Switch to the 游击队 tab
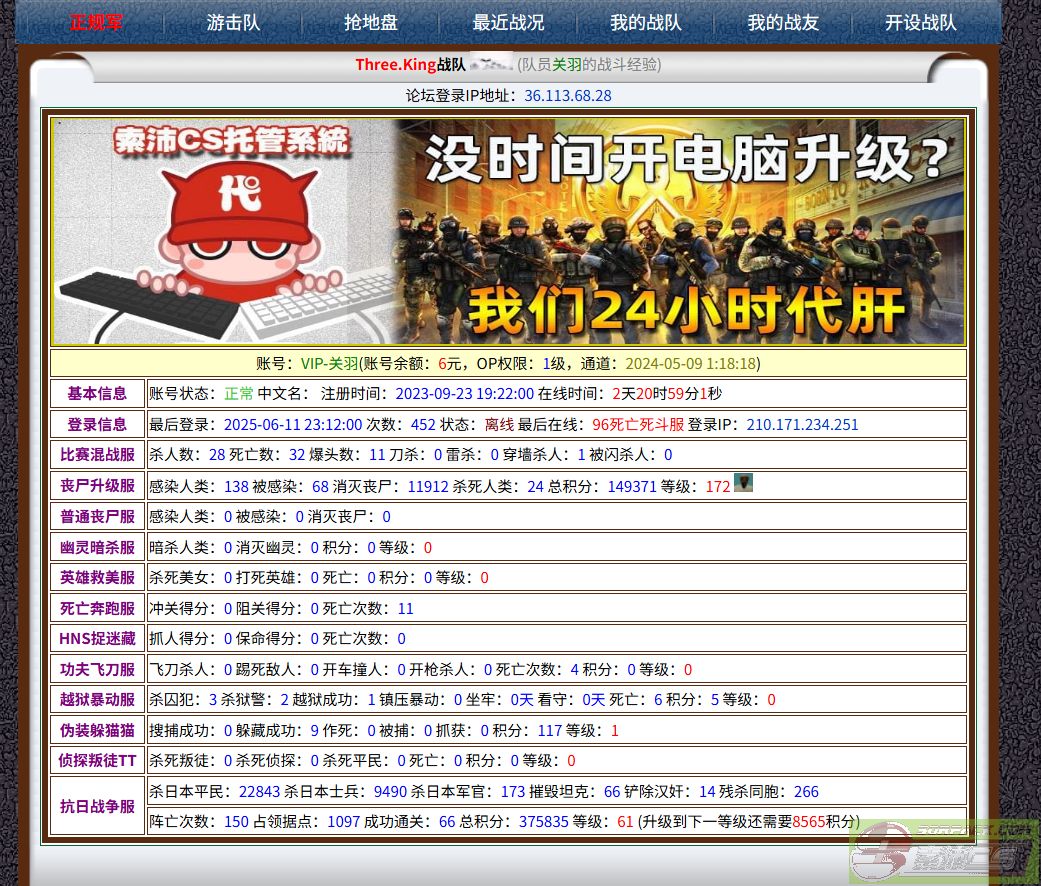The image size is (1041, 886). 233,22
